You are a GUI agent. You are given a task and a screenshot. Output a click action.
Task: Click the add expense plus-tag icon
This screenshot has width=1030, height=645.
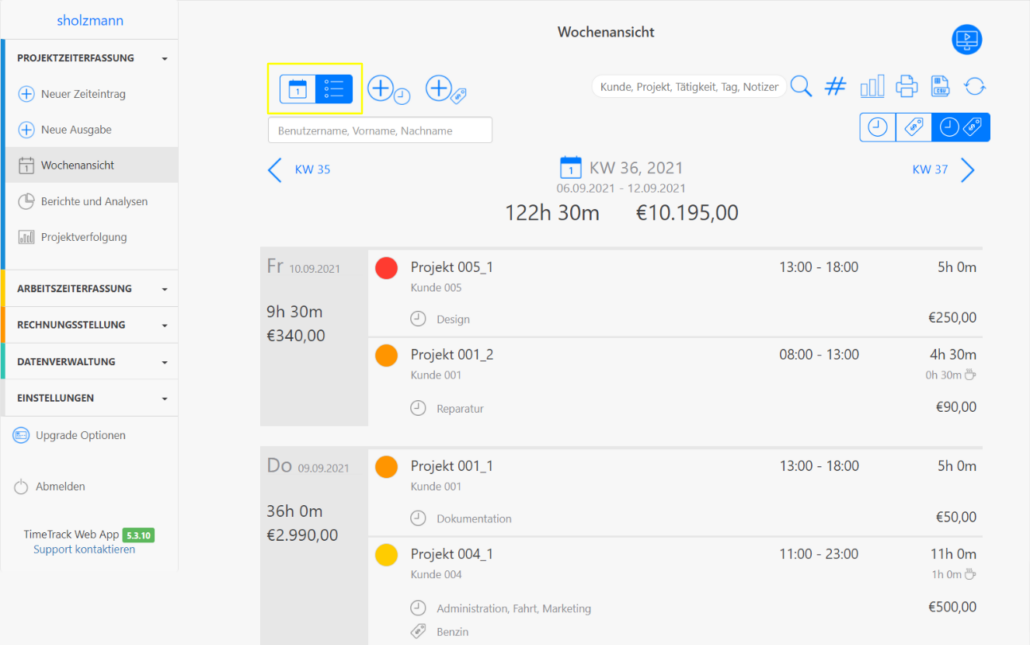click(x=446, y=90)
